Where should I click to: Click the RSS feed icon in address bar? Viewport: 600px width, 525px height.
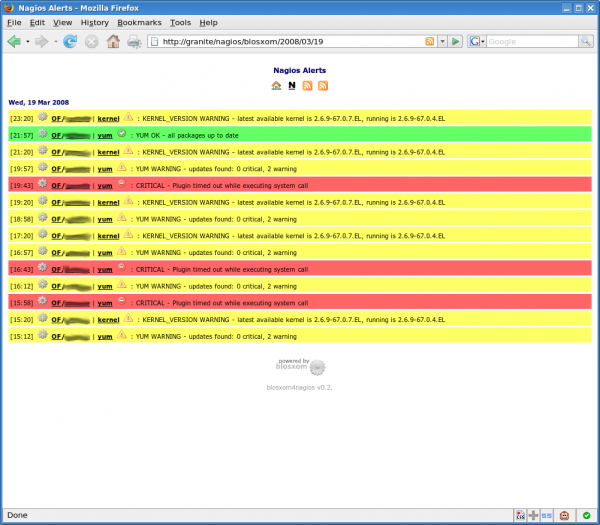[430, 42]
